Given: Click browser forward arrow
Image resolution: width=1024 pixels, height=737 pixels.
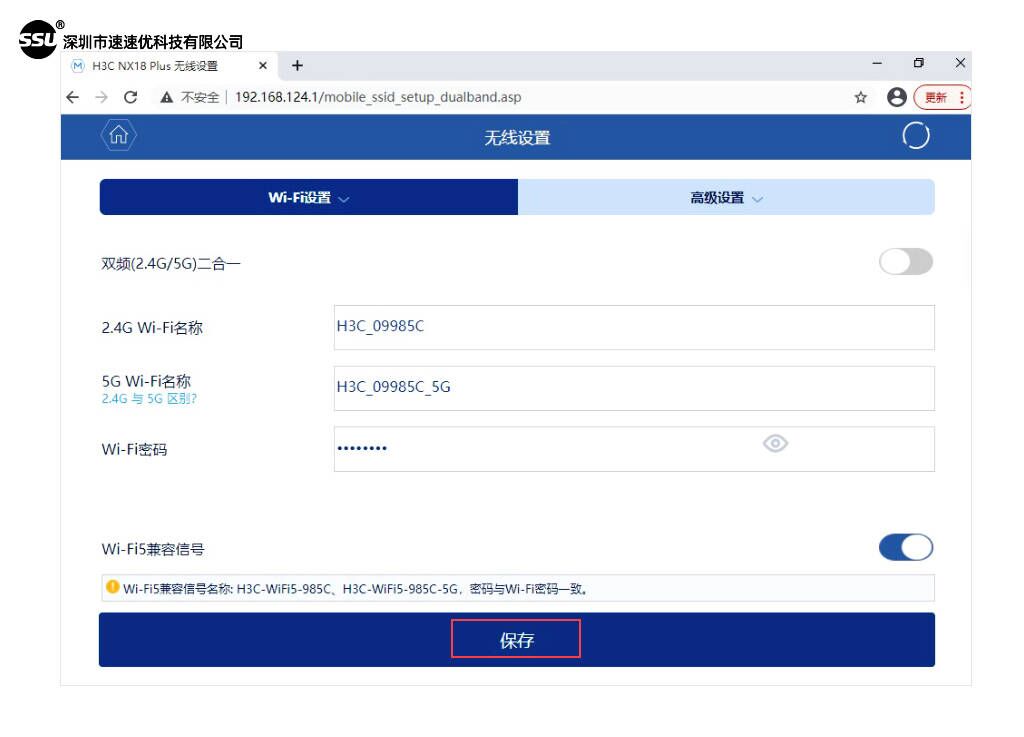Looking at the screenshot, I should [x=101, y=97].
